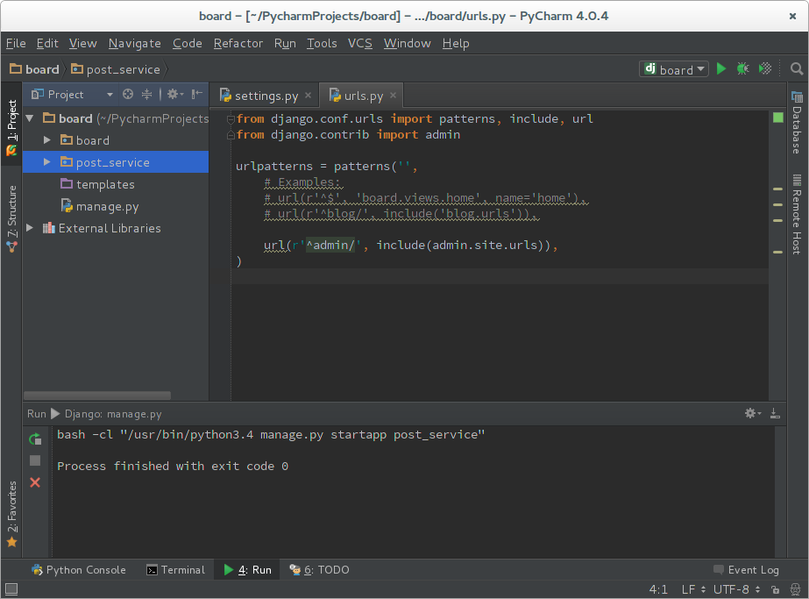Click Scroll from Source target icon
809x599 pixels.
click(127, 94)
